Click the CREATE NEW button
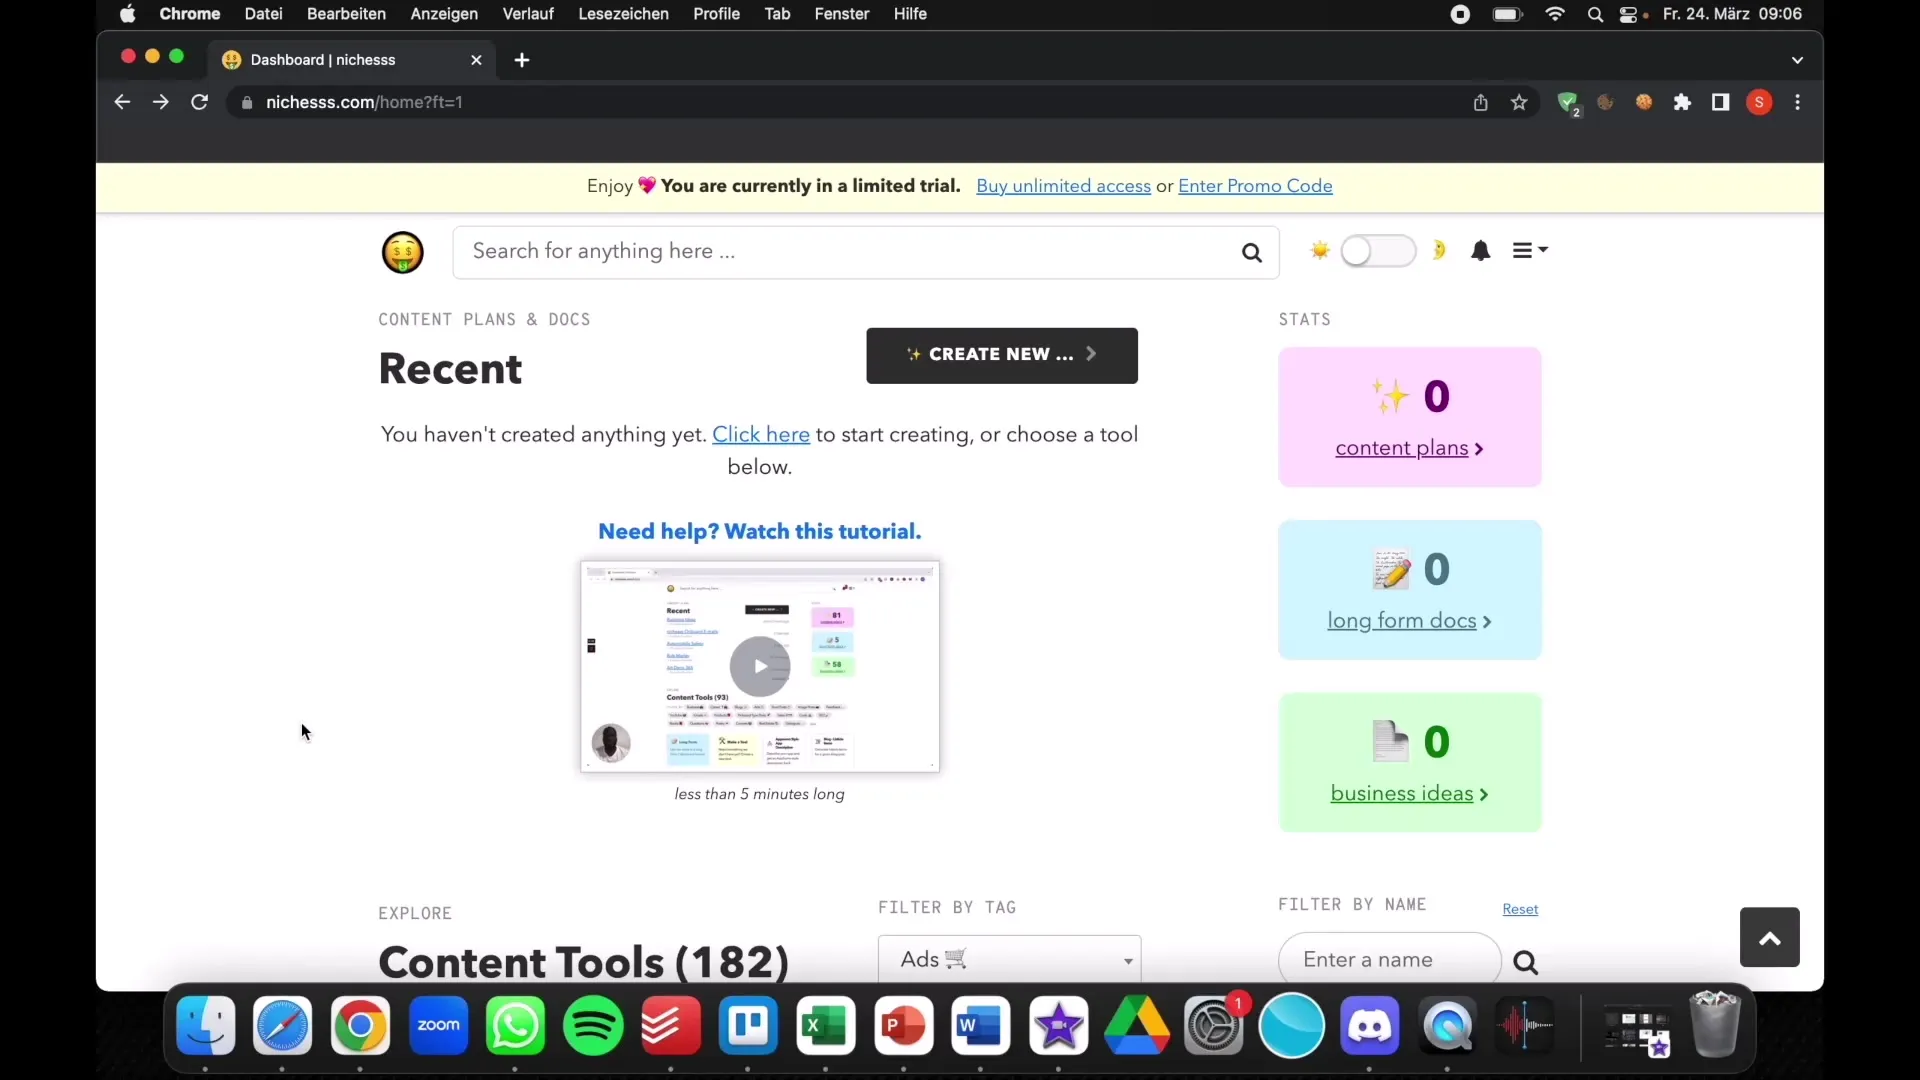 1001,353
